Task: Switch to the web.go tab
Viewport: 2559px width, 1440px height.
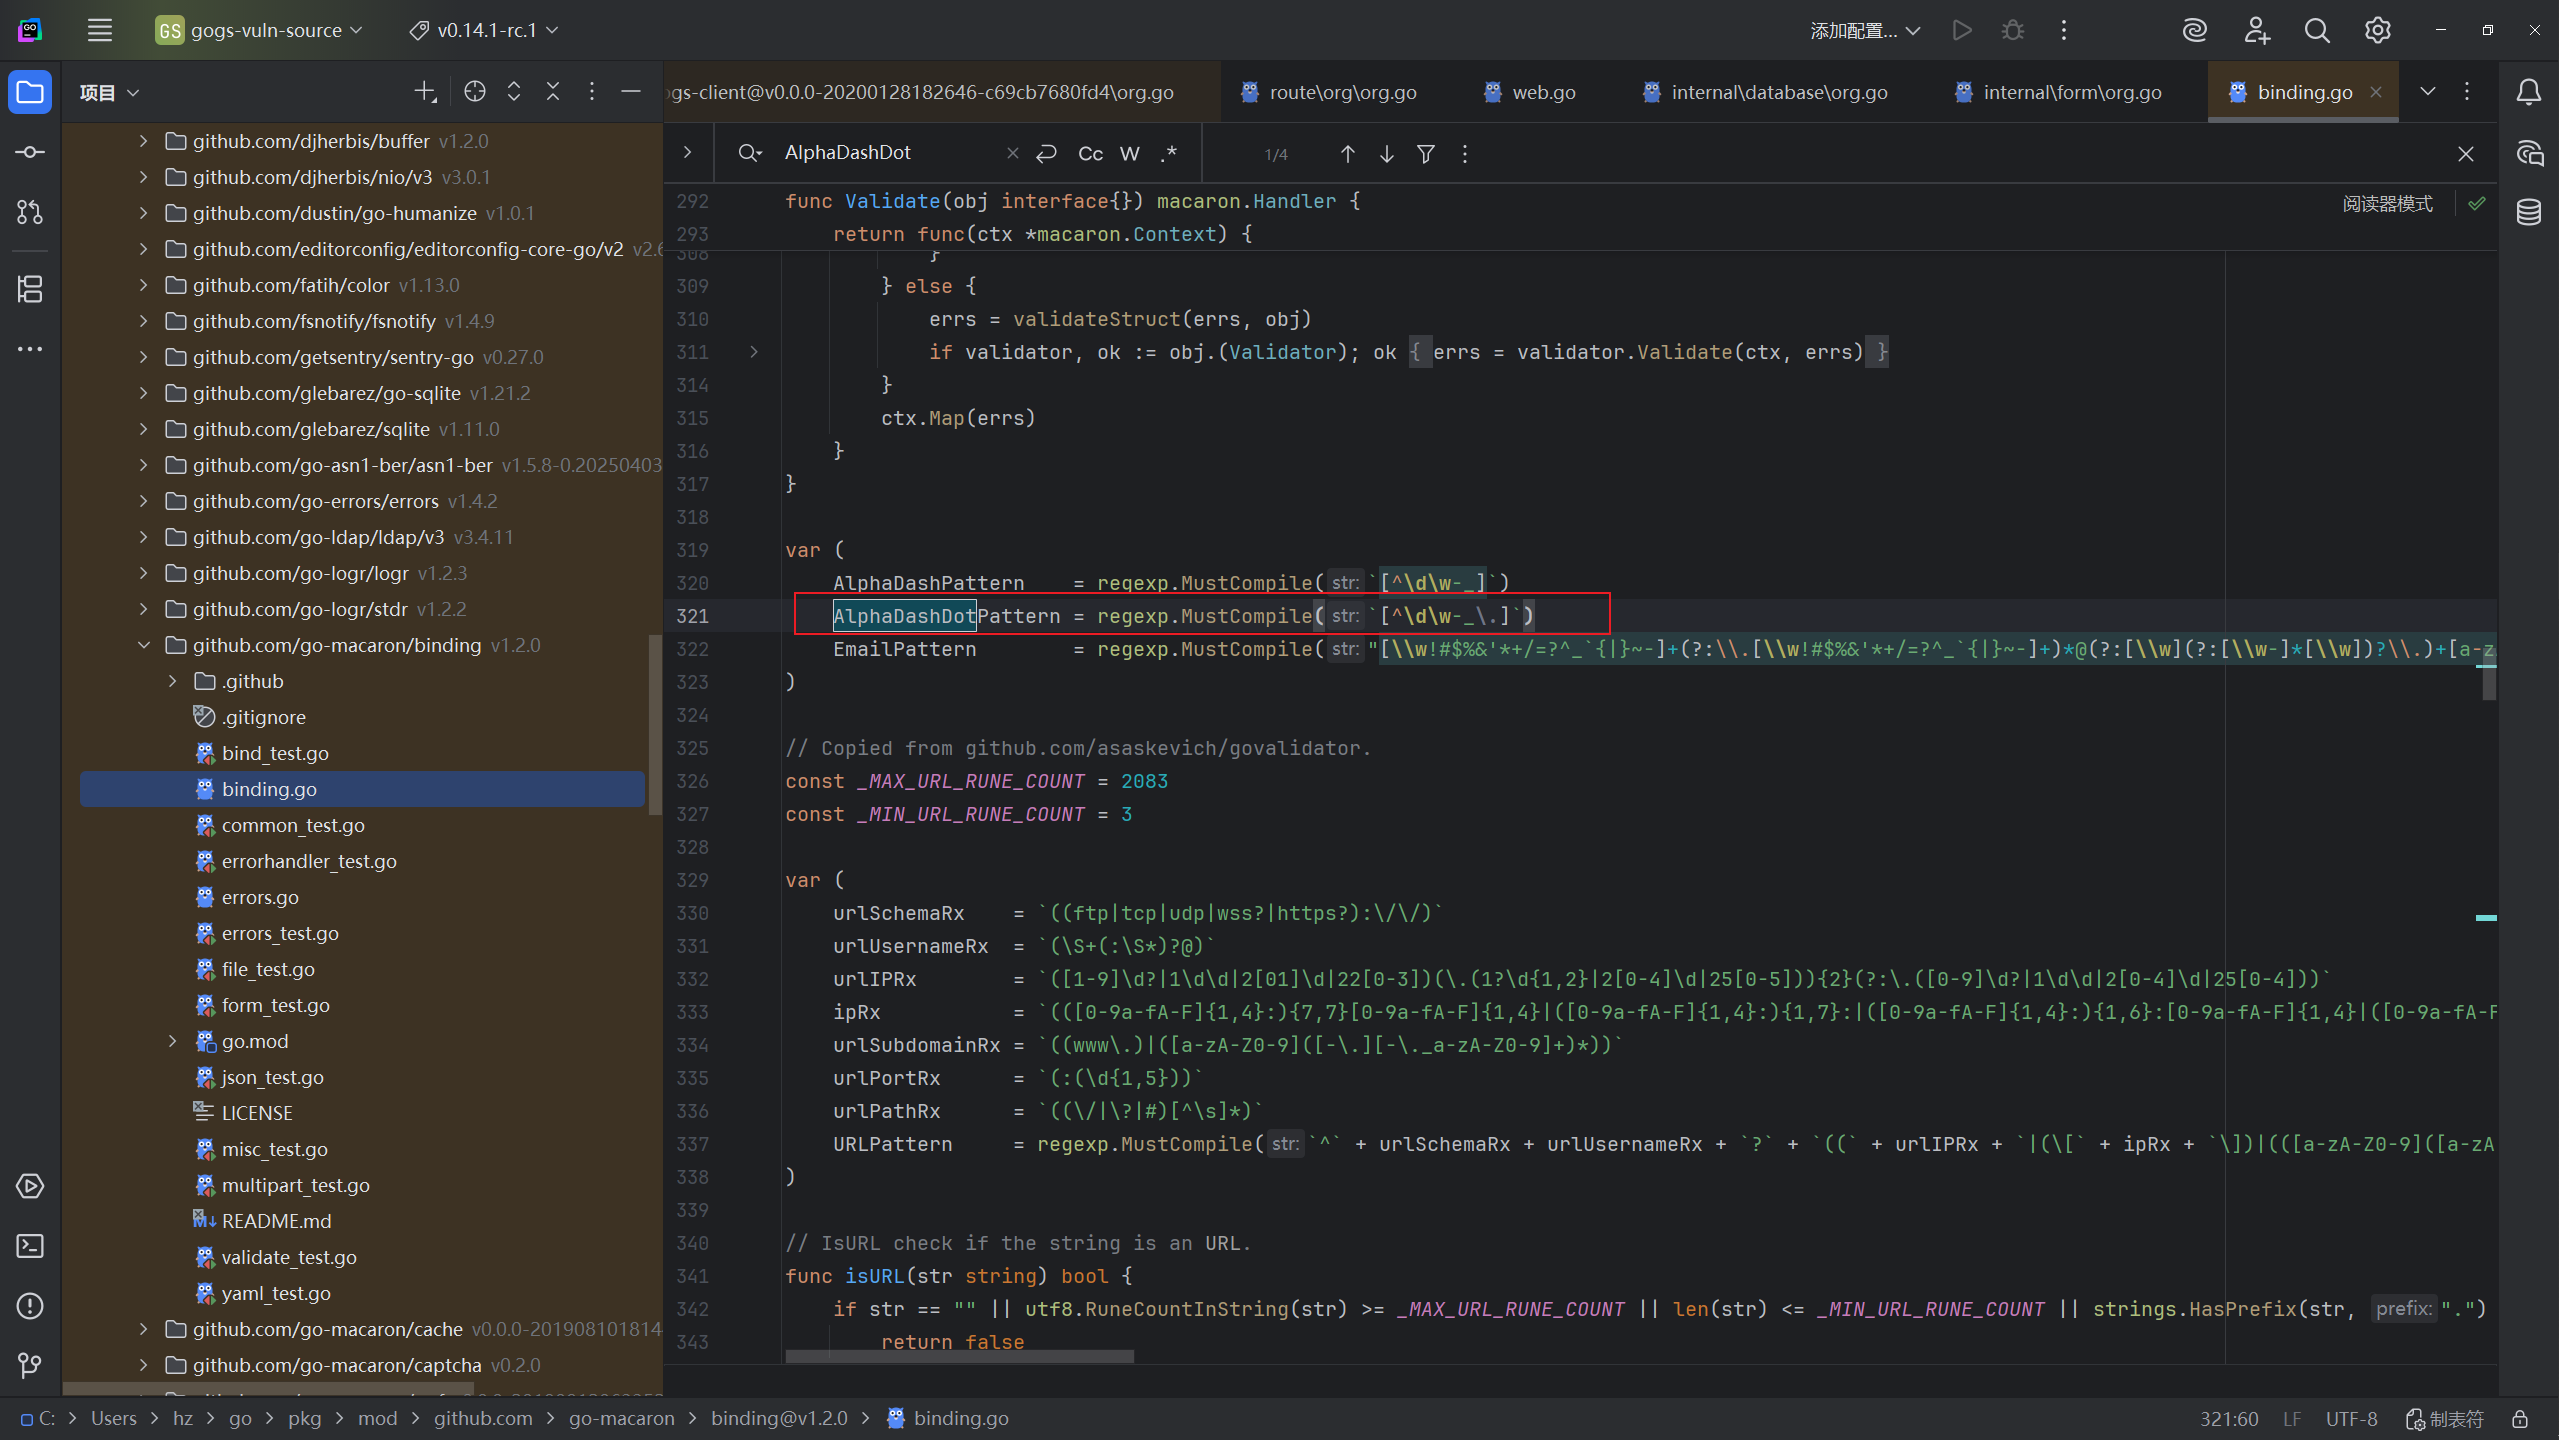Action: pos(1530,92)
